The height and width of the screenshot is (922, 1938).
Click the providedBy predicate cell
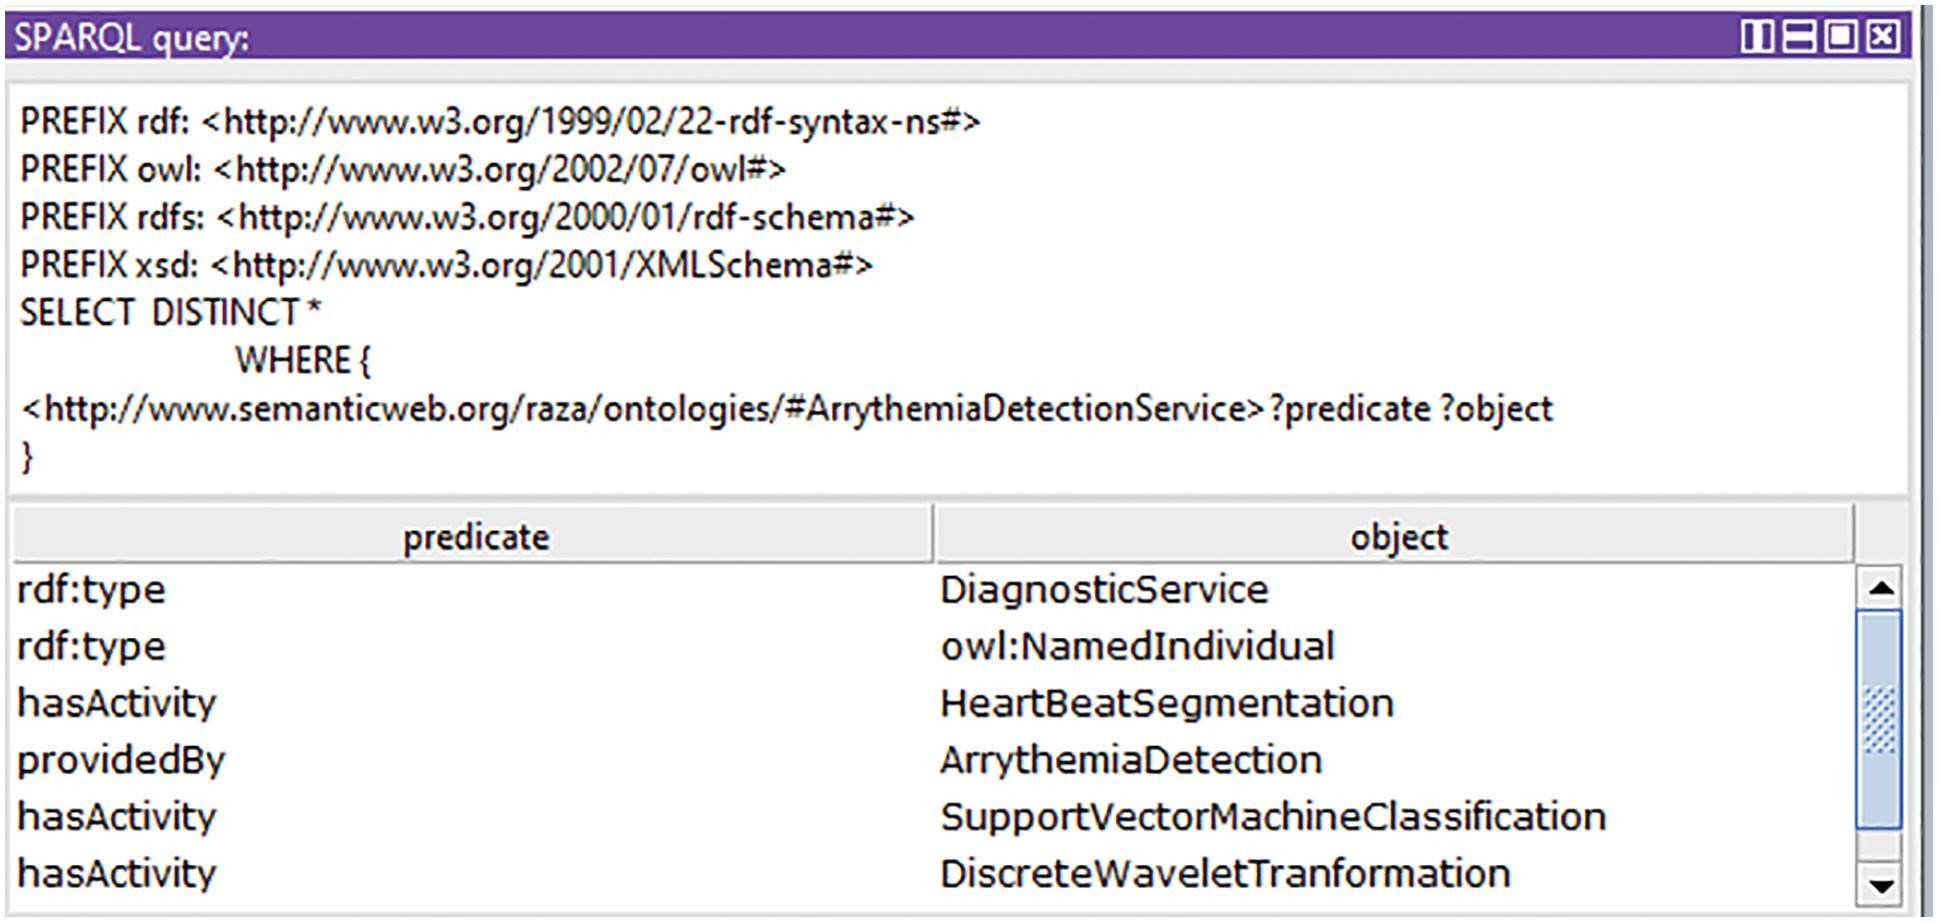point(121,761)
